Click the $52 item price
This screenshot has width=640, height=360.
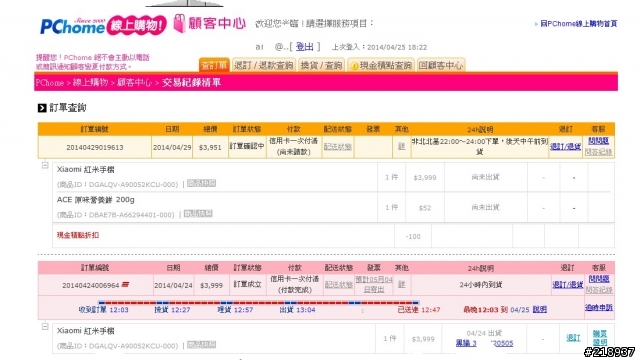click(x=424, y=208)
